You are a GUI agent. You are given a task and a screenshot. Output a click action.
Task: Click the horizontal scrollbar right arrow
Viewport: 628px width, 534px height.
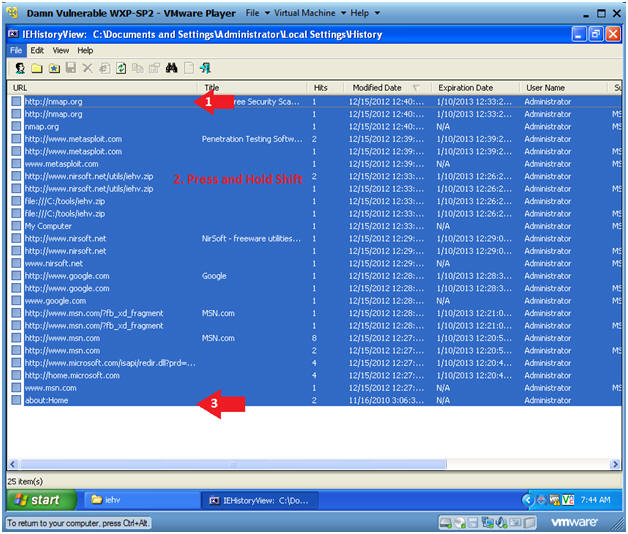tap(615, 464)
